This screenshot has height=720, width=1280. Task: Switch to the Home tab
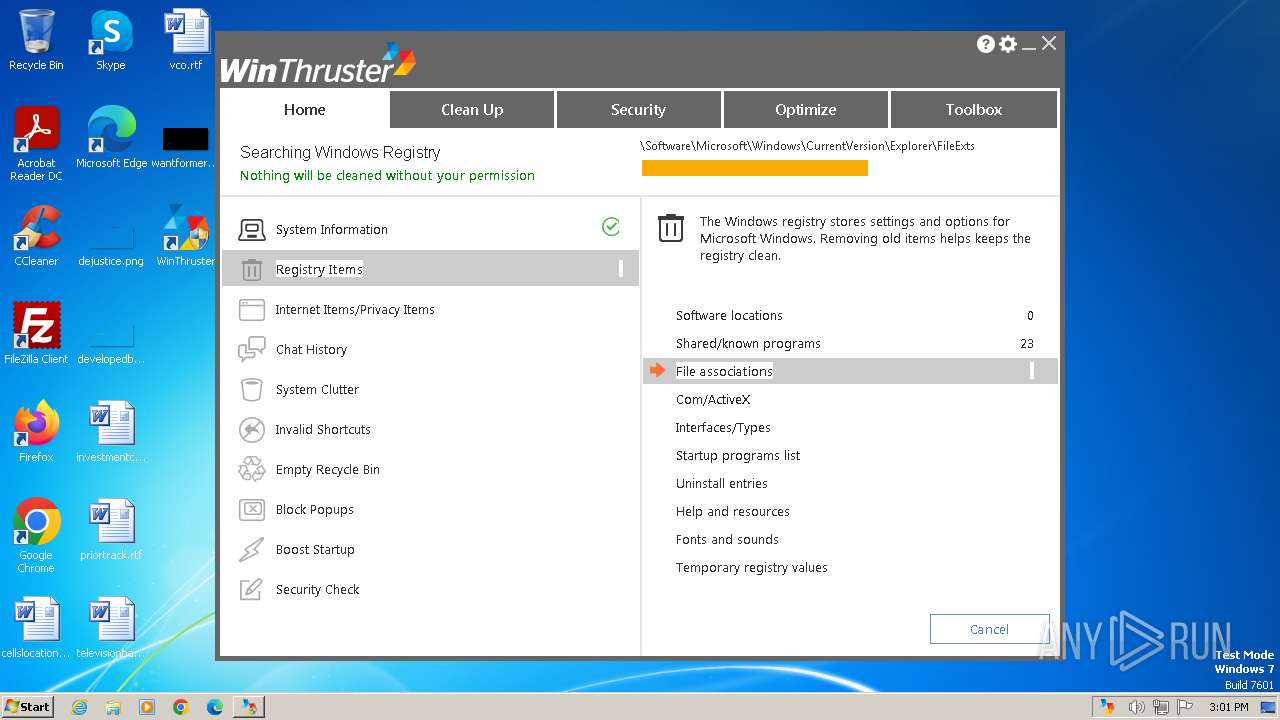coord(304,110)
